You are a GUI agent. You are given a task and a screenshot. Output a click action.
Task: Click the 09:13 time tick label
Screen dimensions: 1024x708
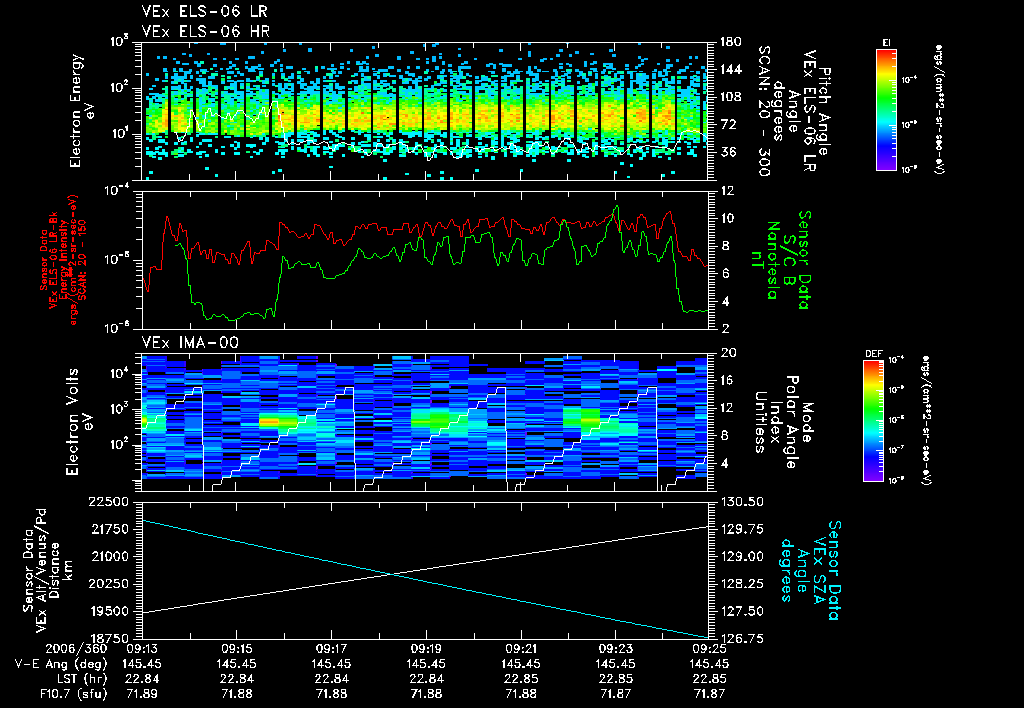[x=142, y=649]
